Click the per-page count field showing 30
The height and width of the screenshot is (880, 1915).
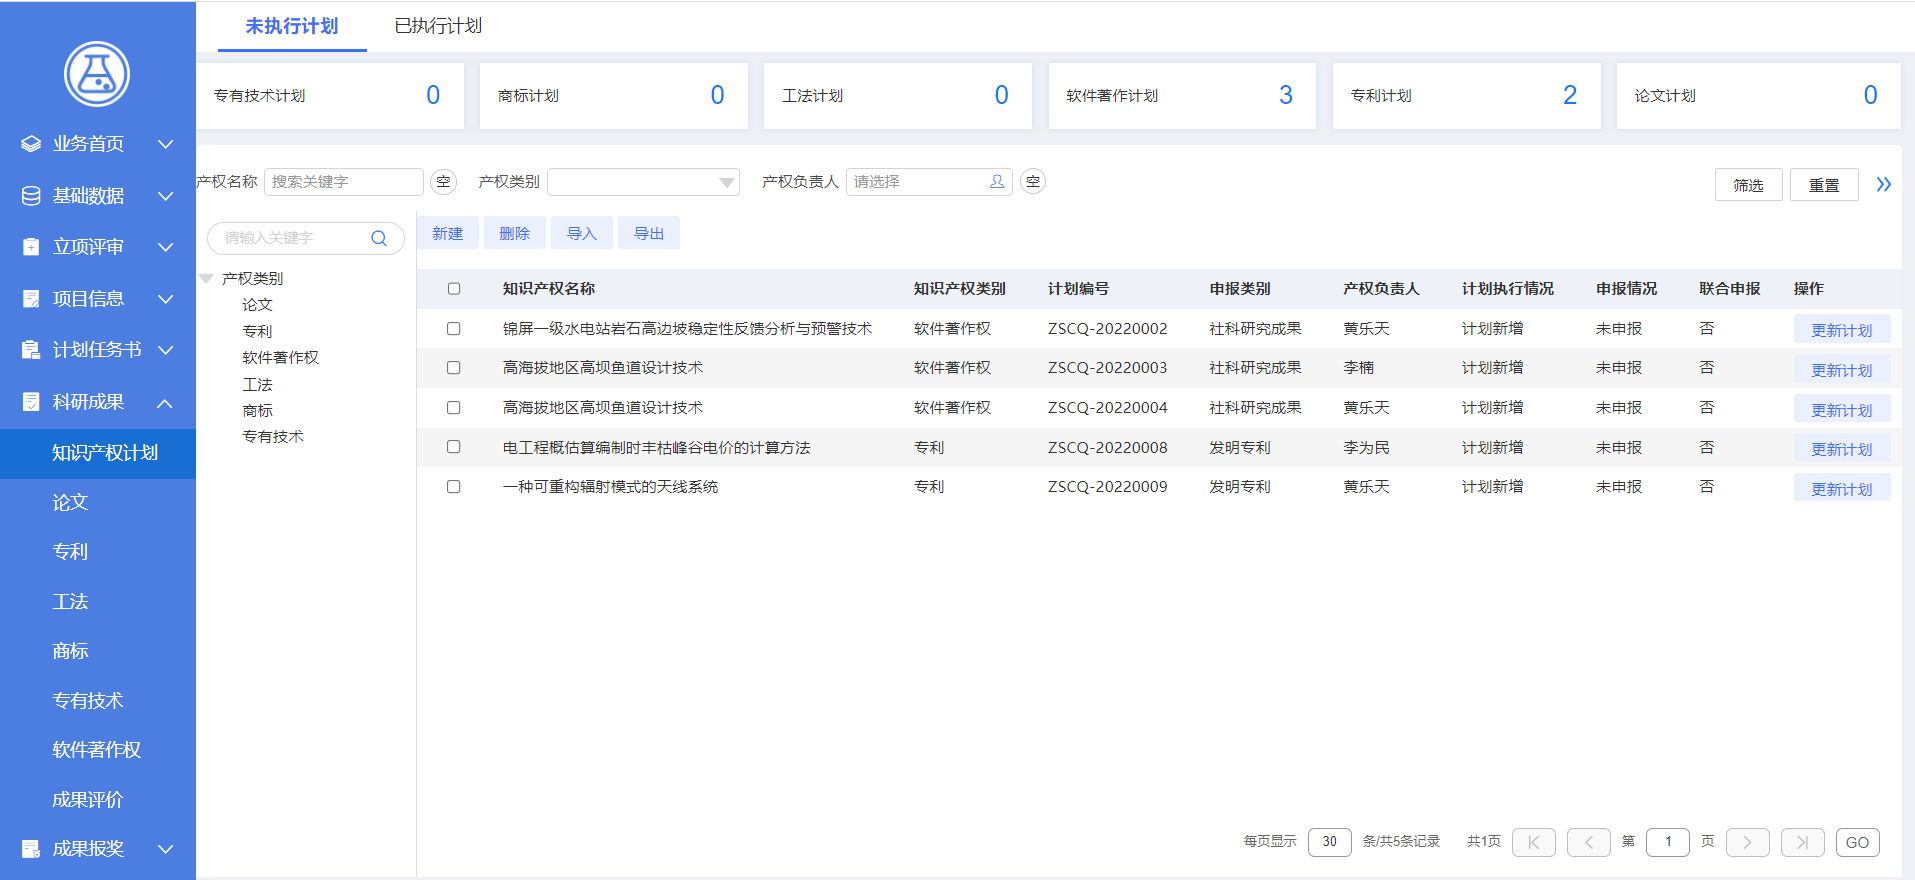1330,842
